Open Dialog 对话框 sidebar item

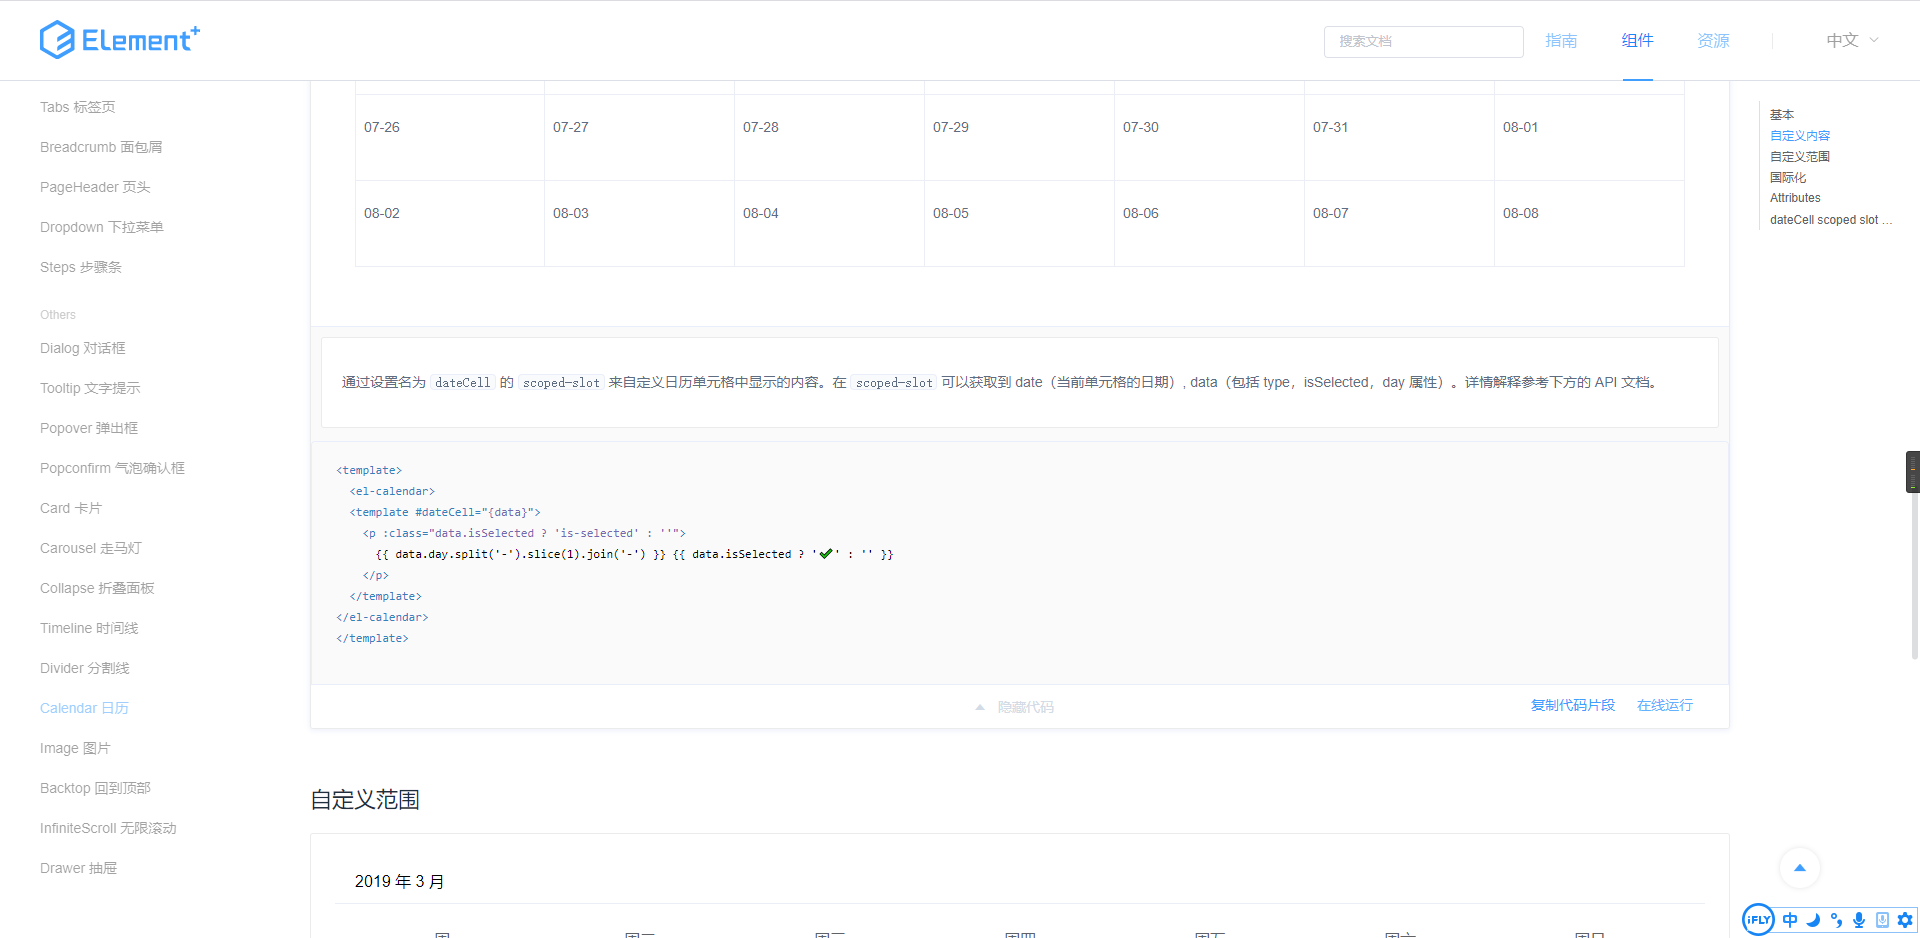(83, 348)
